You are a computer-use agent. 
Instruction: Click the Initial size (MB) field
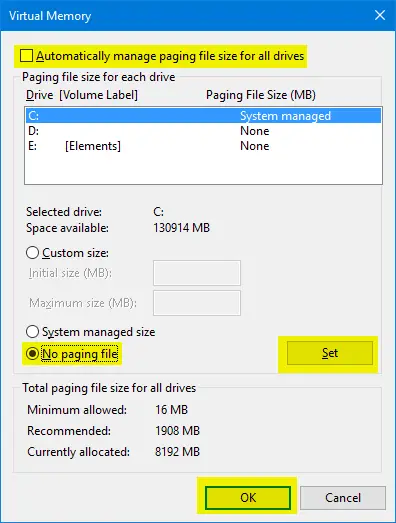click(197, 273)
